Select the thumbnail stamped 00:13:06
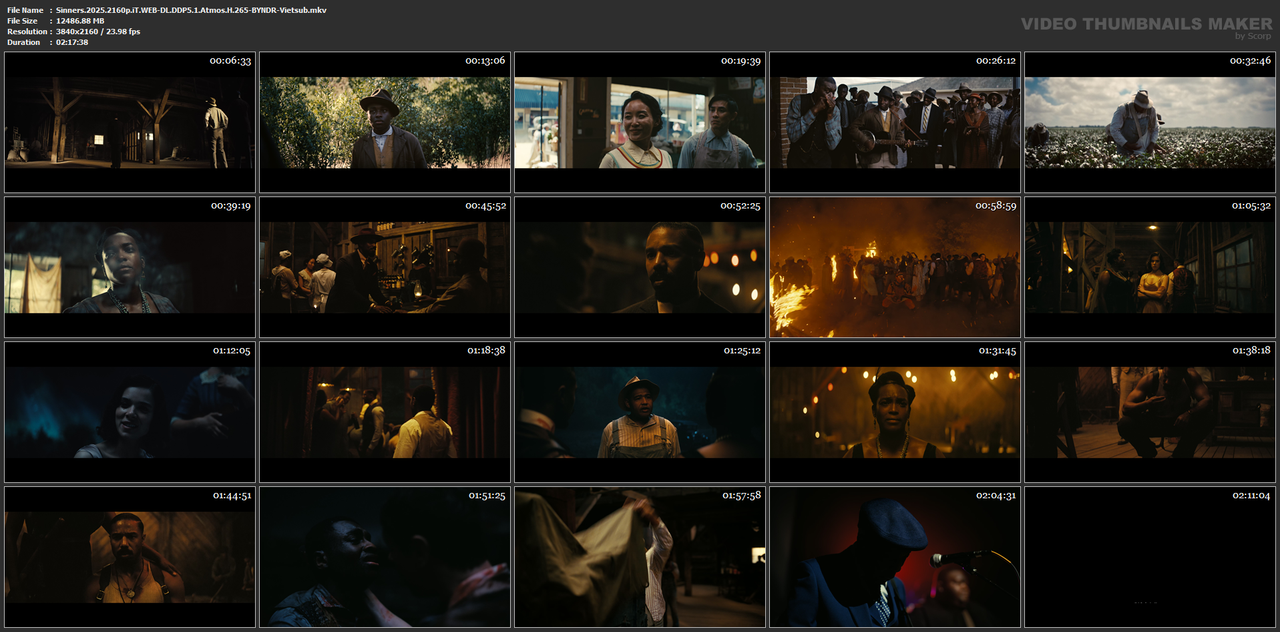The width and height of the screenshot is (1280, 632). (x=385, y=122)
